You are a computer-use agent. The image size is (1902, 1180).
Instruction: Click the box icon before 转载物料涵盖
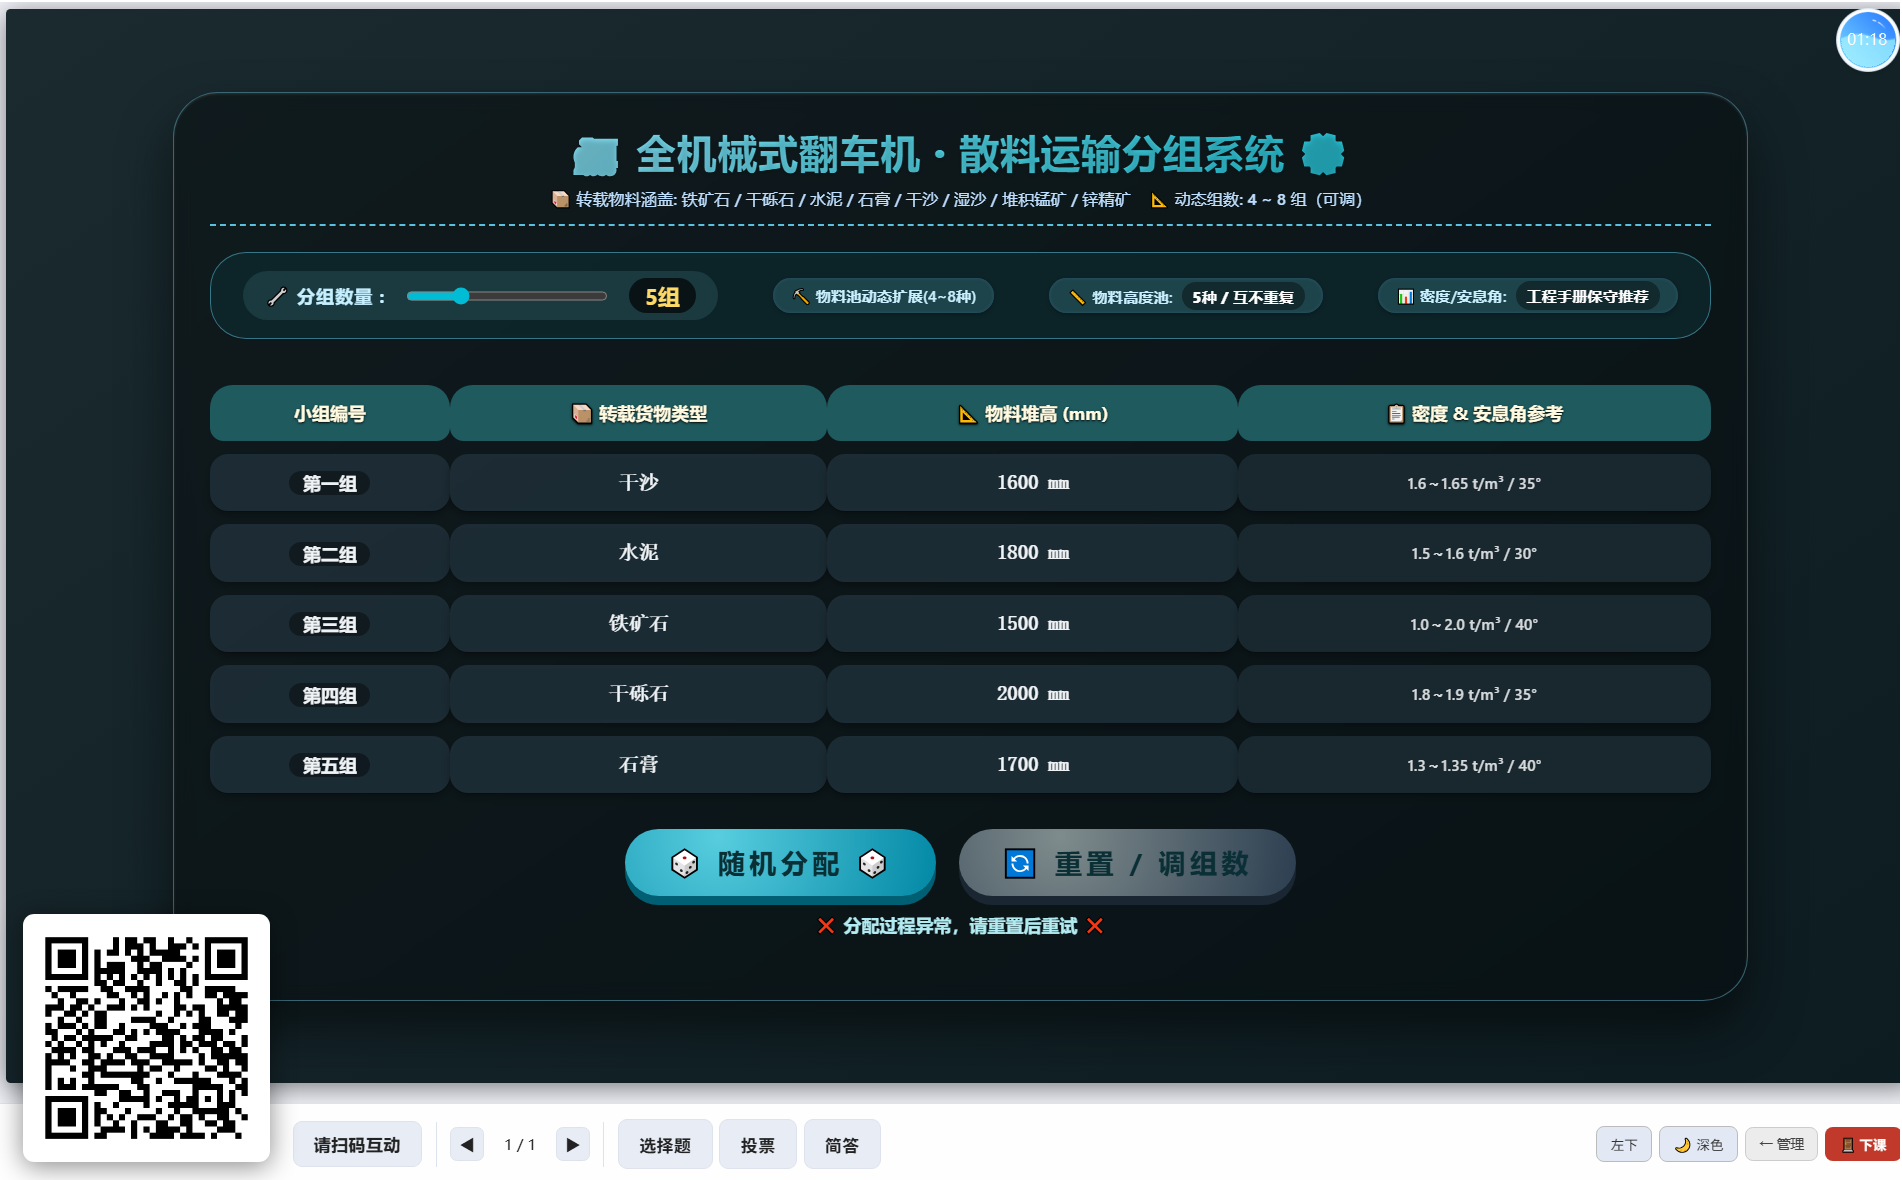coord(560,199)
